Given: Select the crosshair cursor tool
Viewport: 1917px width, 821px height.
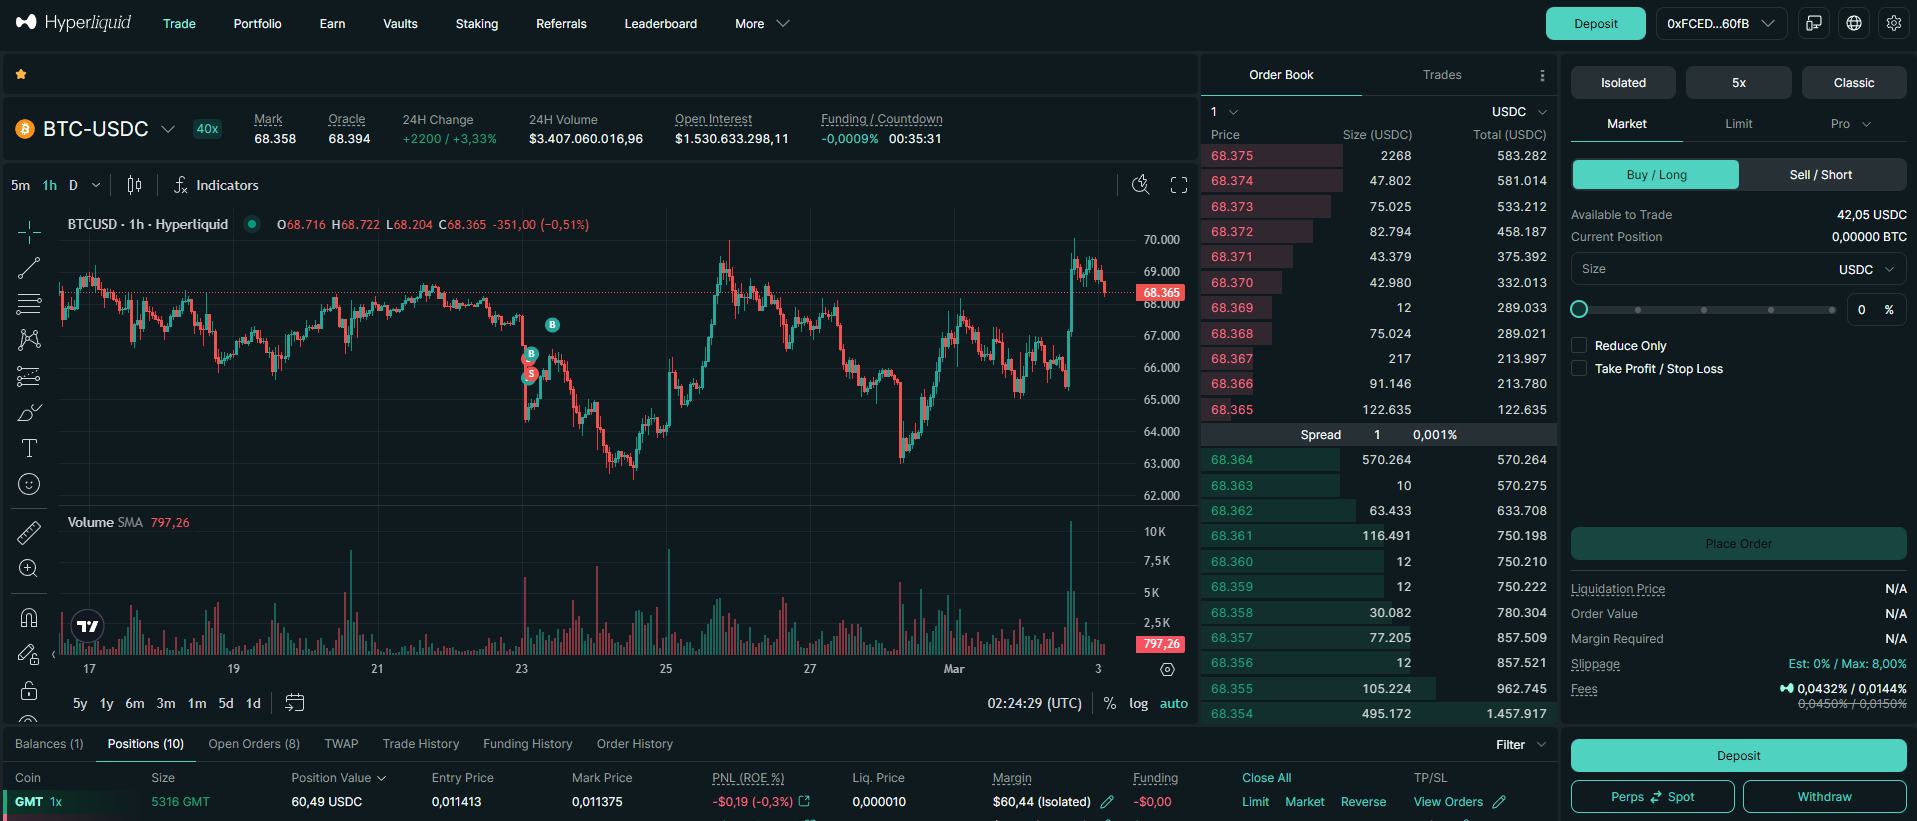Looking at the screenshot, I should 29,232.
